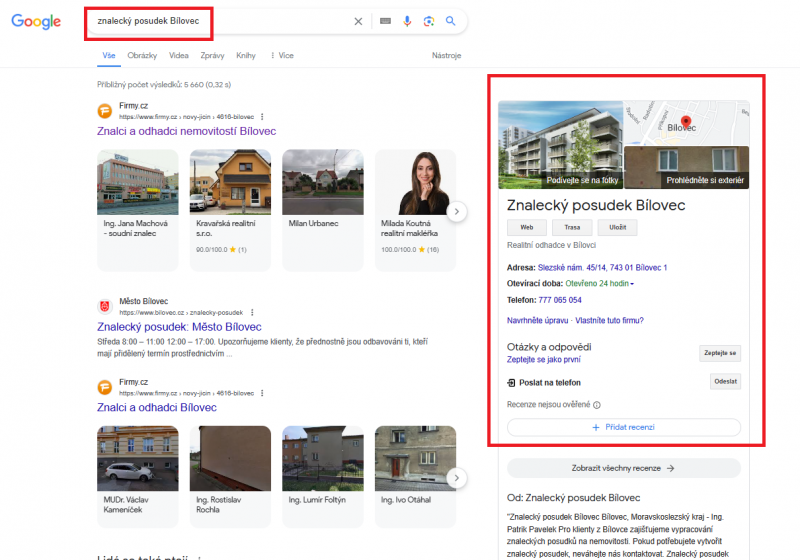Open Podívejte se na fotky photo
This screenshot has width=800, height=560.
click(560, 145)
